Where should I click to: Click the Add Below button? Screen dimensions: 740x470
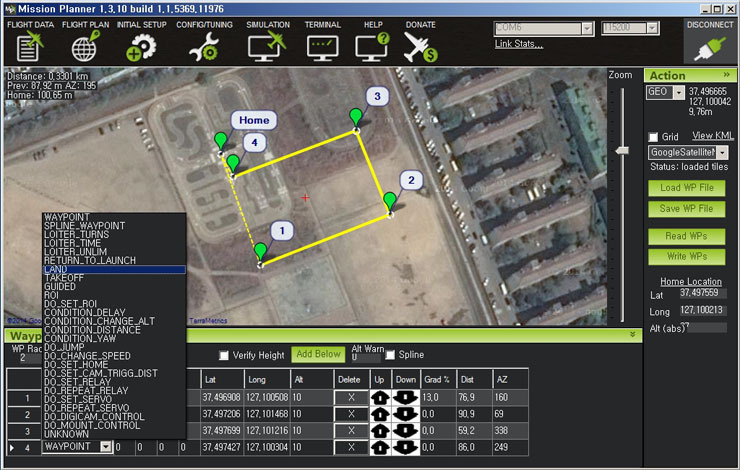point(319,354)
